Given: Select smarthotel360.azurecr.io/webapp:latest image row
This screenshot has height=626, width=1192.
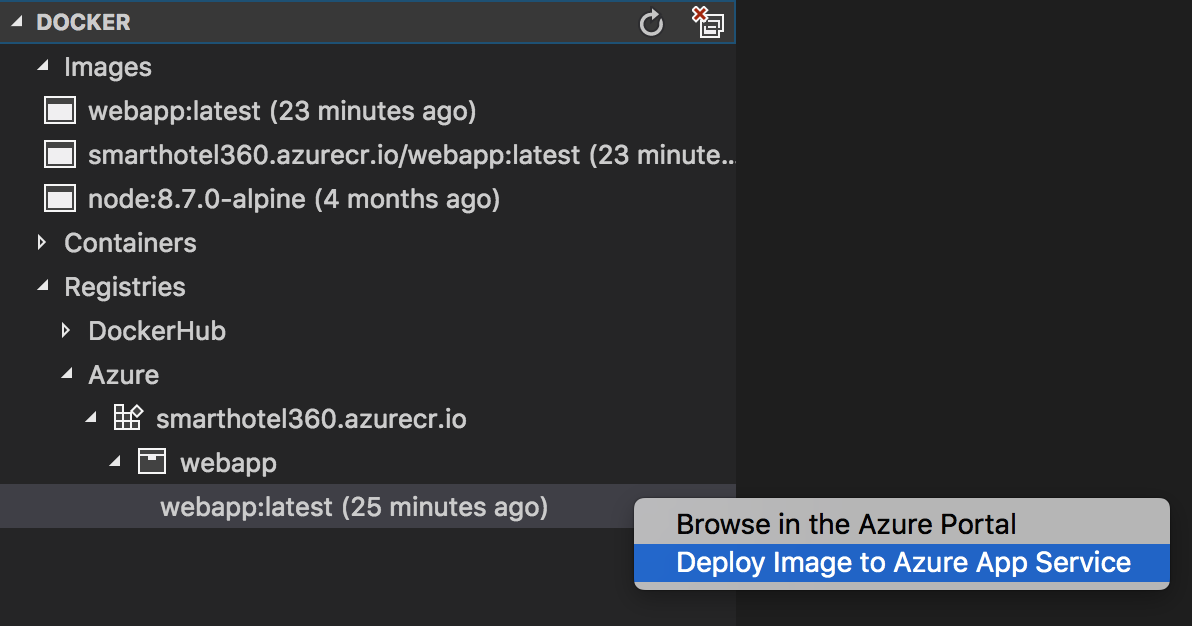Looking at the screenshot, I should tap(368, 154).
